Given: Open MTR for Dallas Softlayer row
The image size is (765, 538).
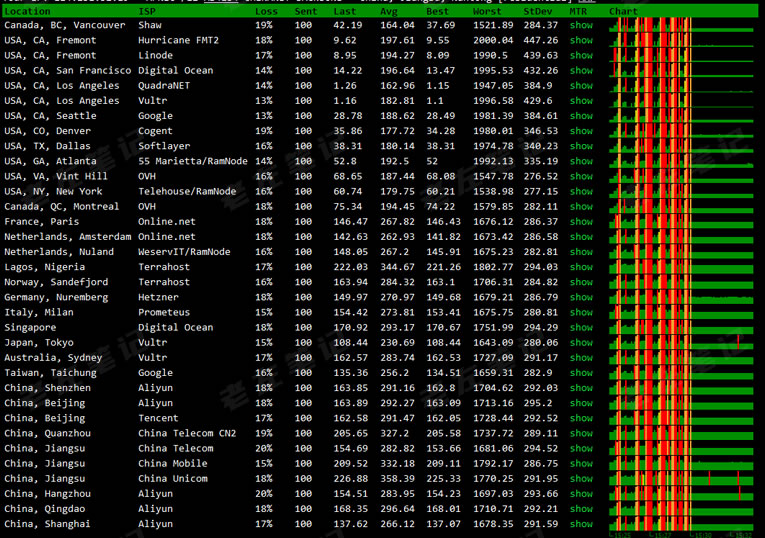Looking at the screenshot, I should pyautogui.click(x=581, y=146).
